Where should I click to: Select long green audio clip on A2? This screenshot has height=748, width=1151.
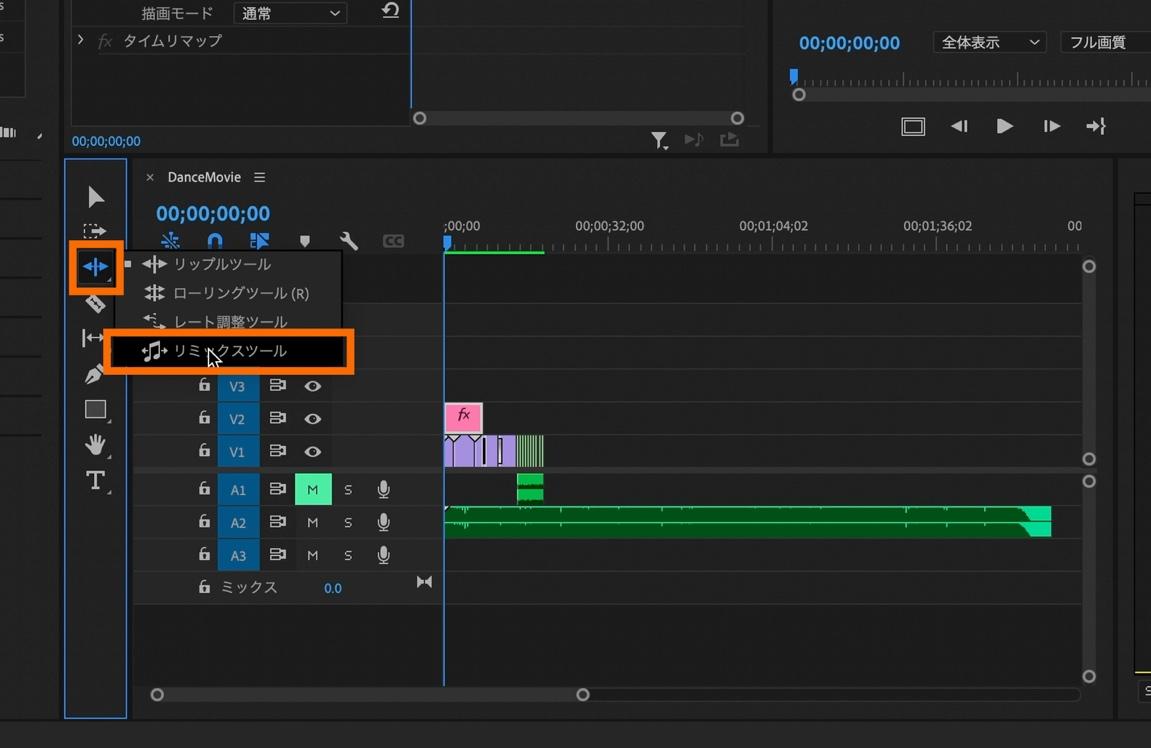click(747, 522)
